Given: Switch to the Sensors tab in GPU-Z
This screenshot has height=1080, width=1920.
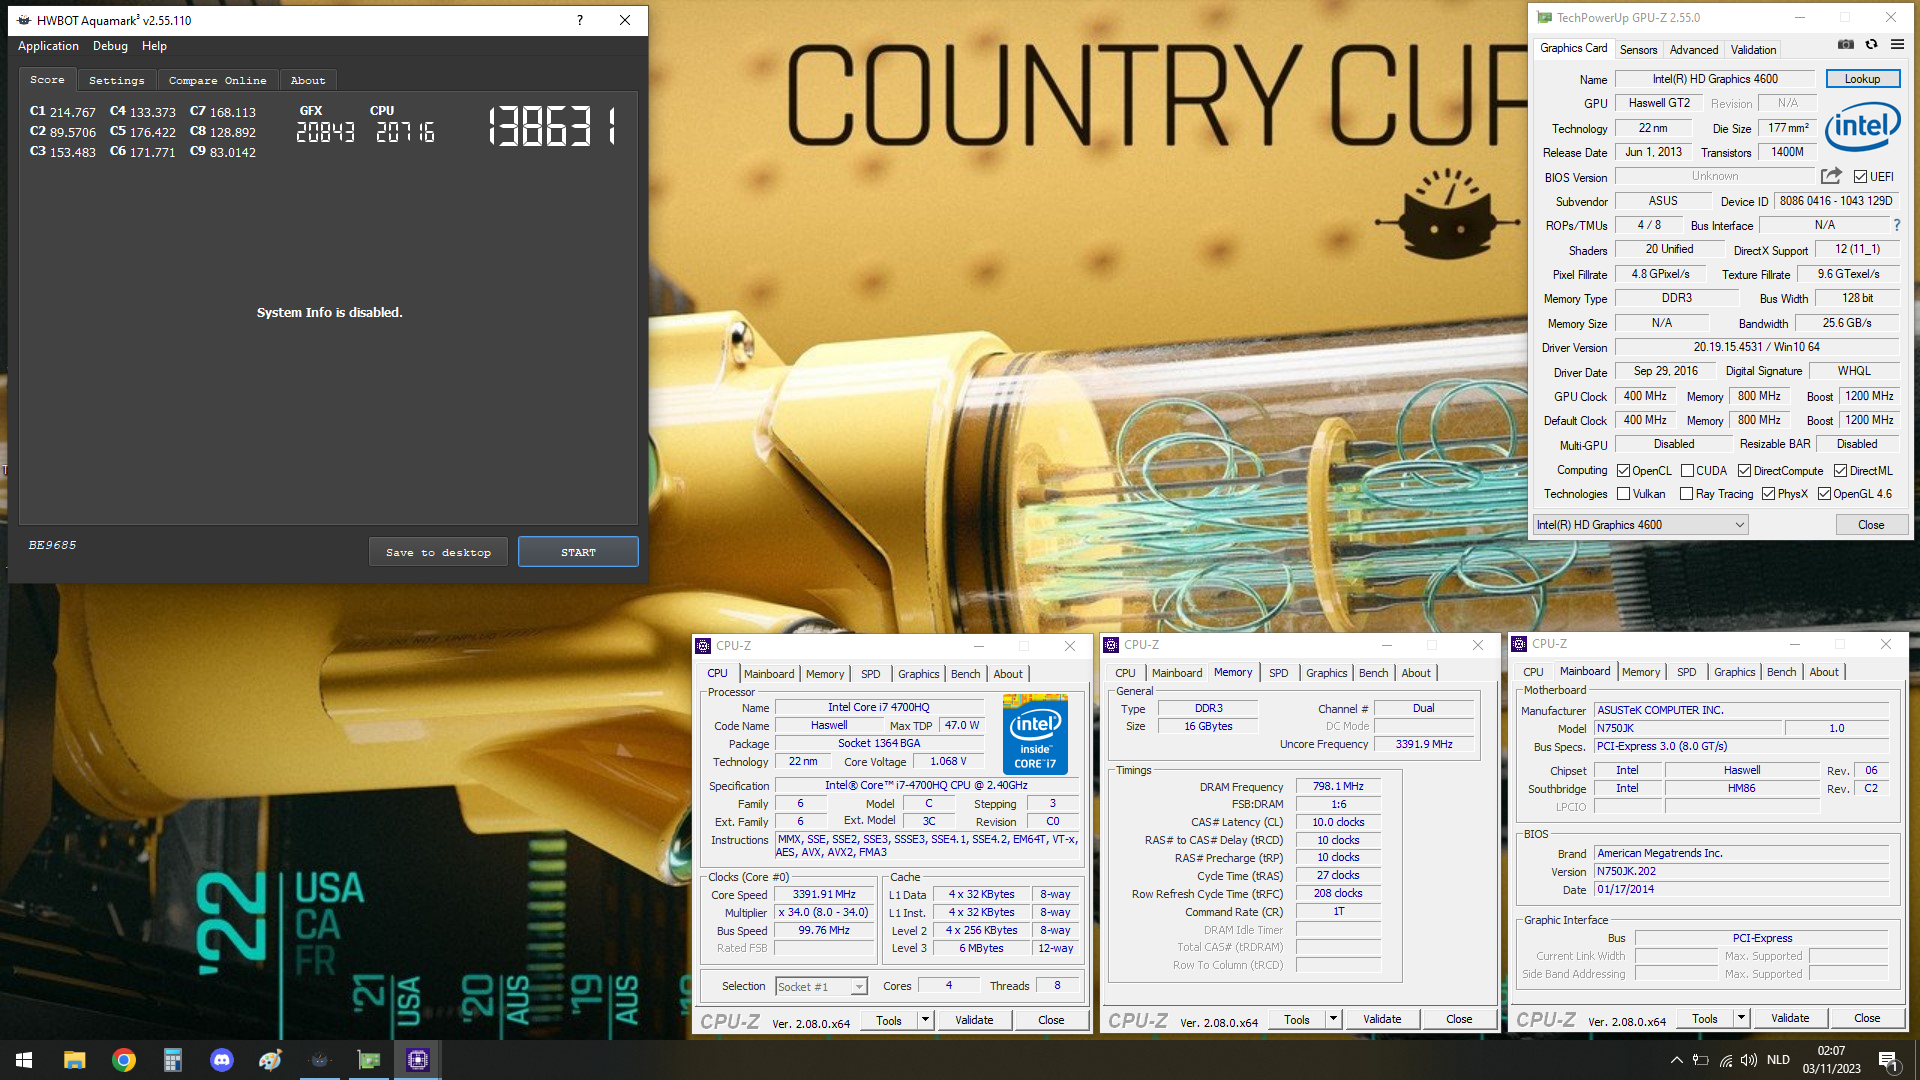Looking at the screenshot, I should [x=1638, y=49].
